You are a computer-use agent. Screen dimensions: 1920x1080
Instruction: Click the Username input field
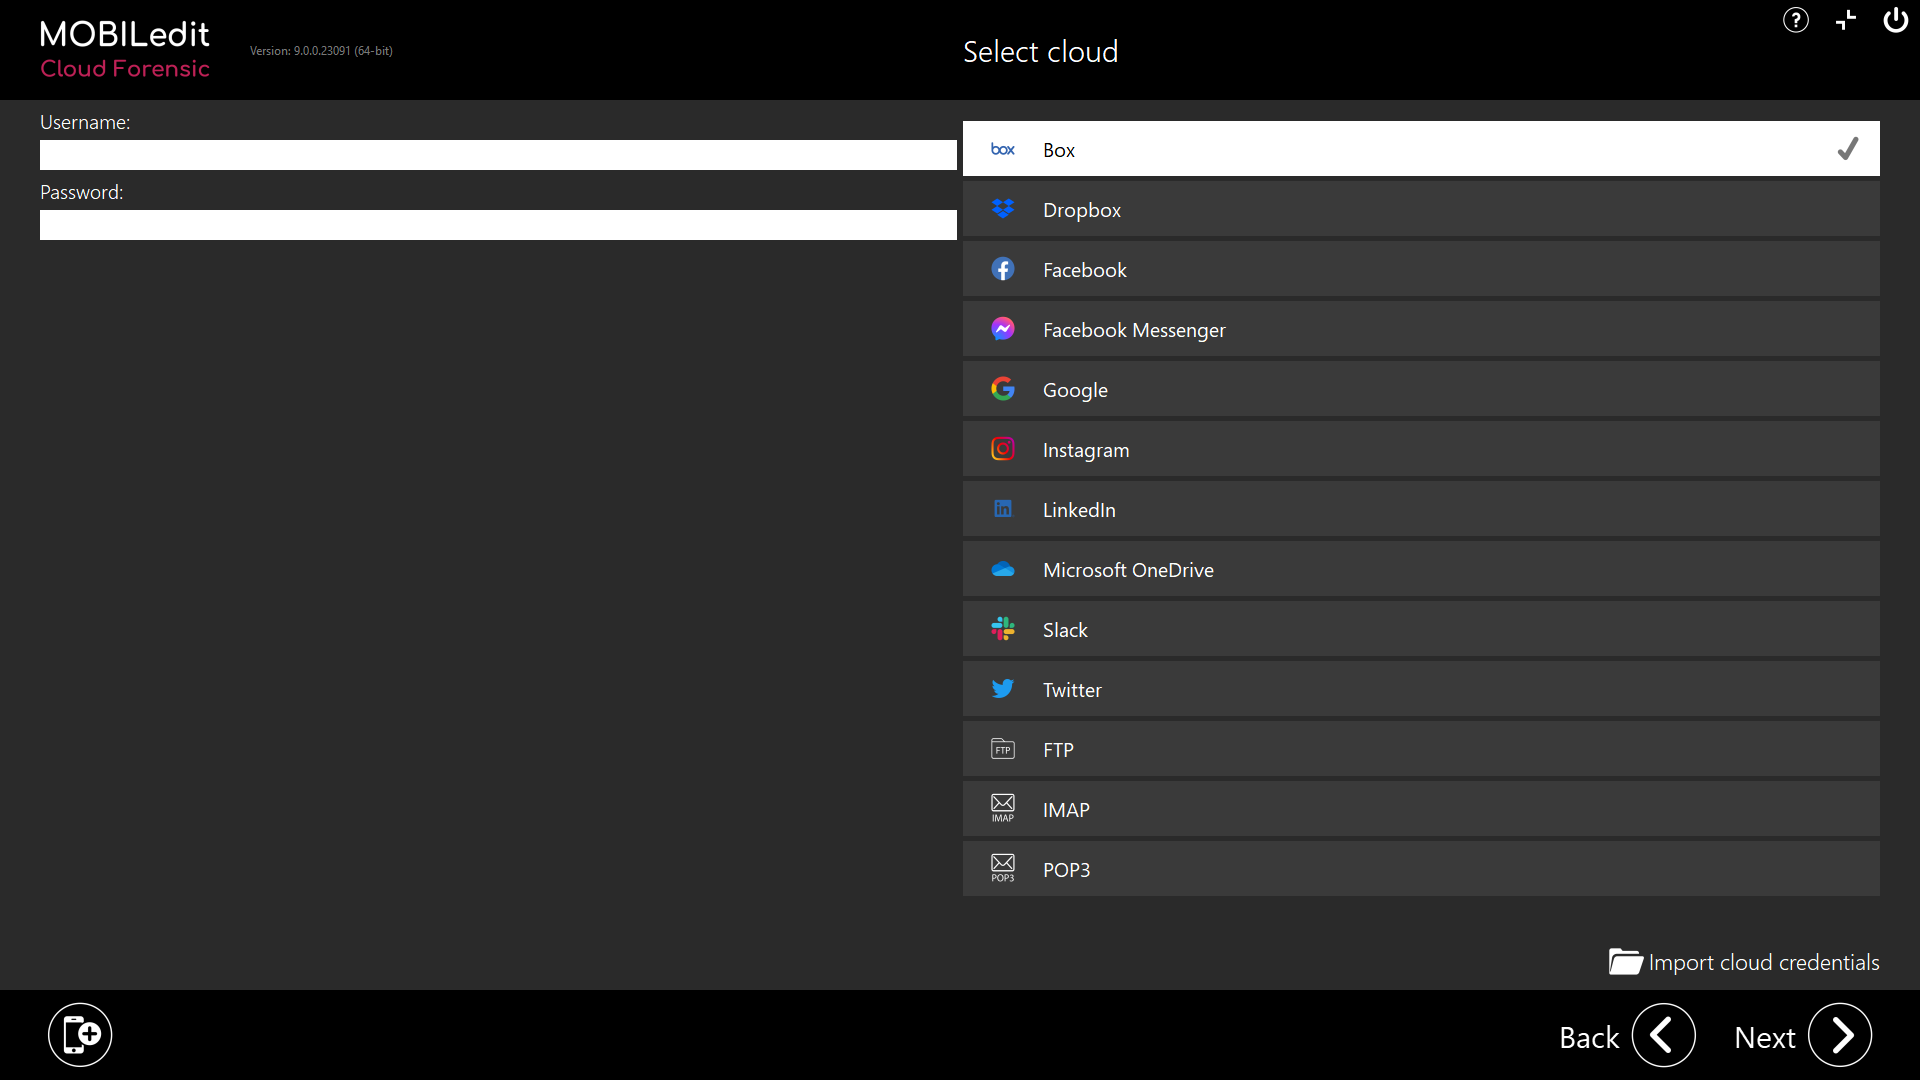pos(498,155)
